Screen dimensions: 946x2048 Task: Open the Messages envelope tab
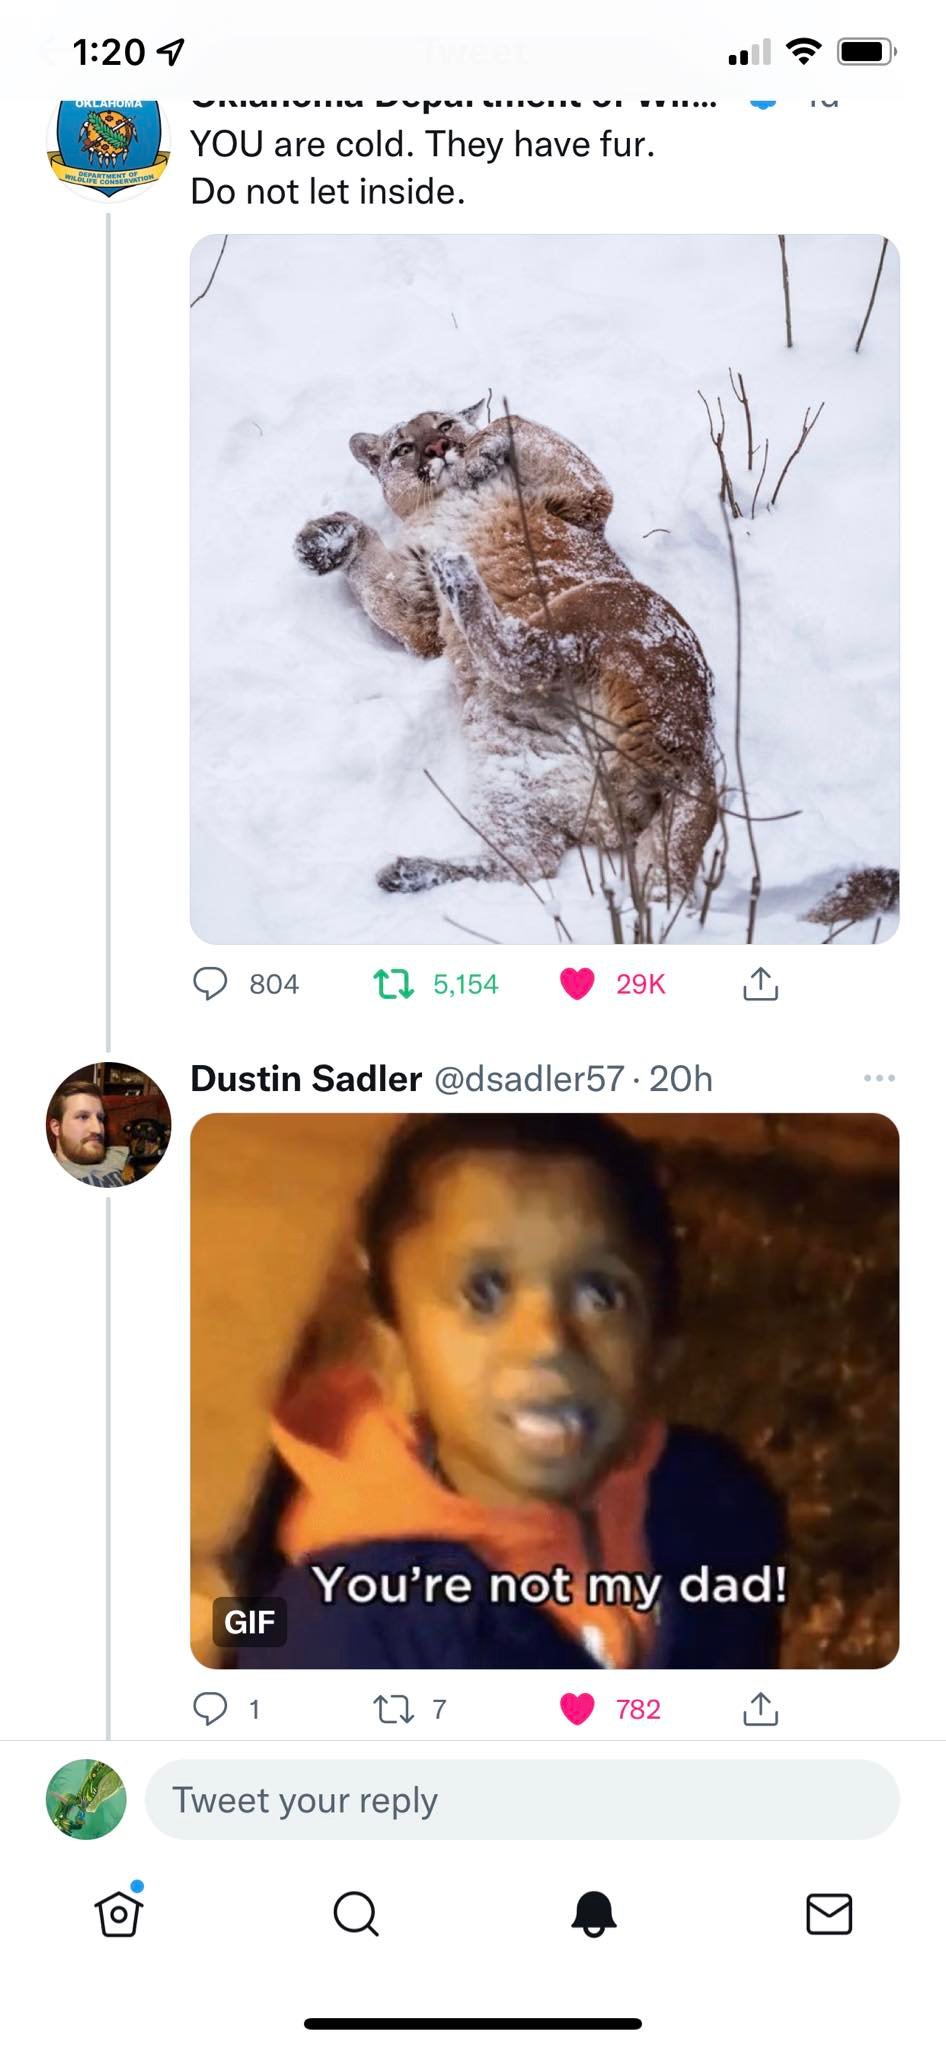[829, 1913]
